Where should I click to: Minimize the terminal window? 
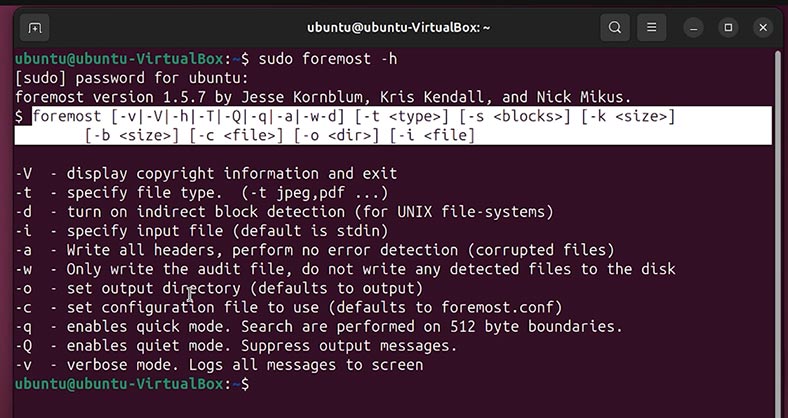(x=694, y=28)
